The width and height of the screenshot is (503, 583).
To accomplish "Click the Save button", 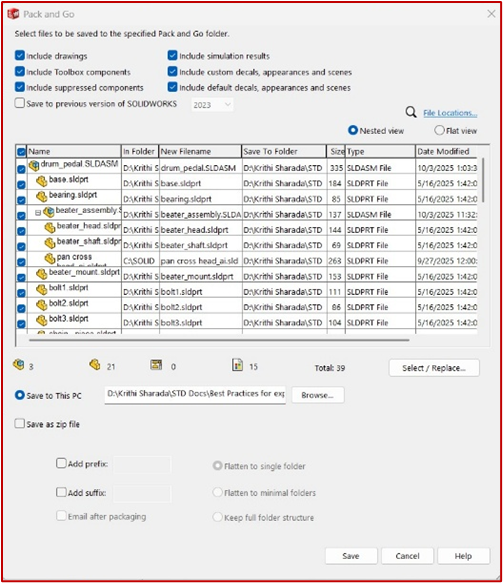I will click(x=351, y=556).
